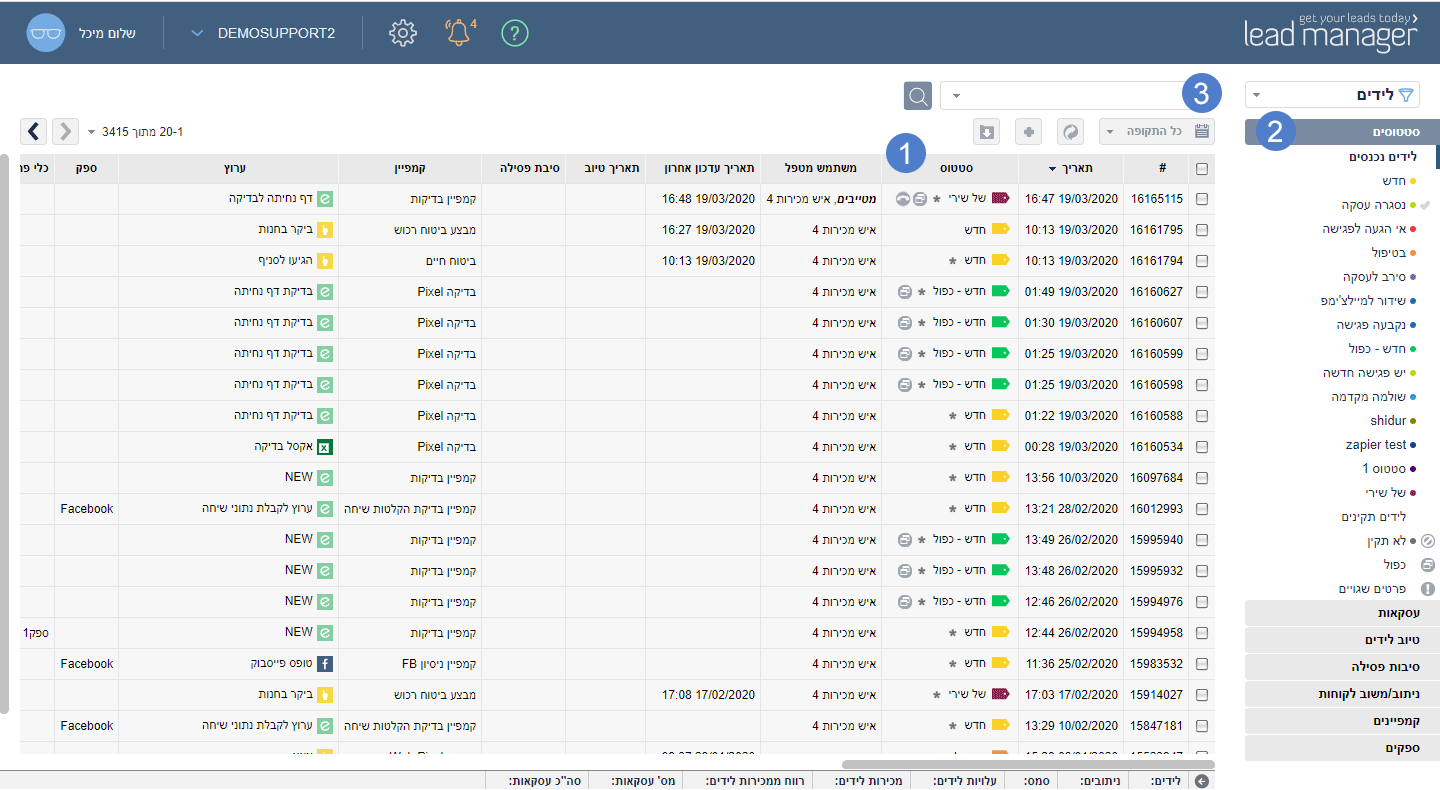Viewport: 1440px width, 790px height.
Task: Click the yellow status tag in row 16161795
Action: click(x=1000, y=230)
